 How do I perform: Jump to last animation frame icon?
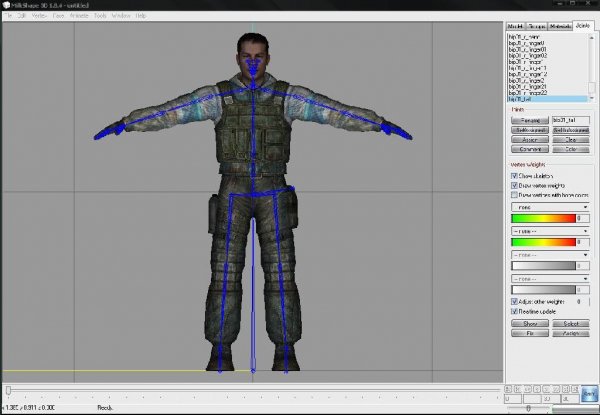pos(575,389)
